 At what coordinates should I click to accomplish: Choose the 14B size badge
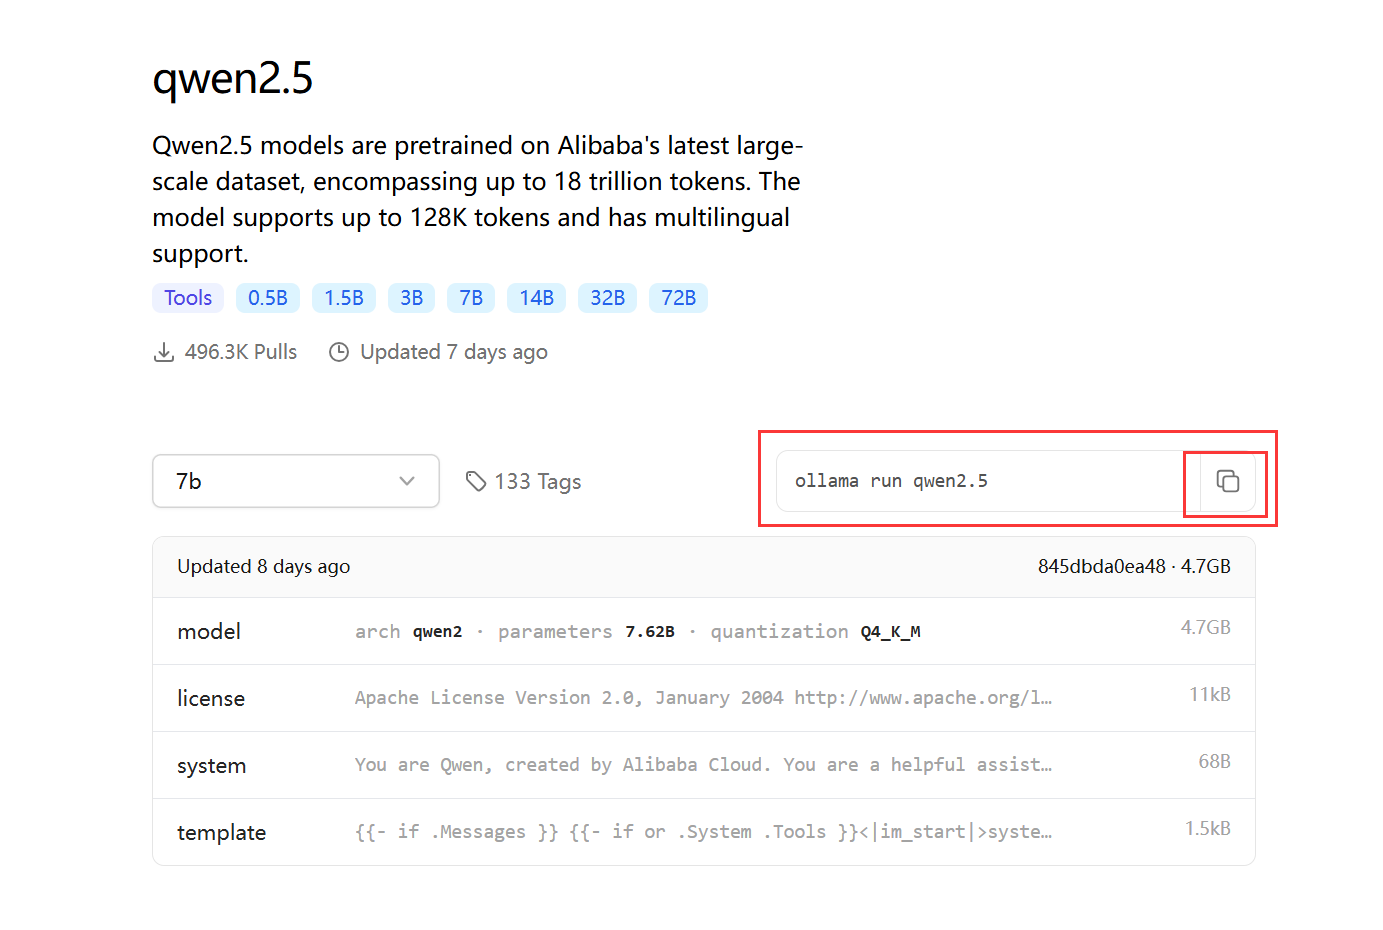point(536,298)
